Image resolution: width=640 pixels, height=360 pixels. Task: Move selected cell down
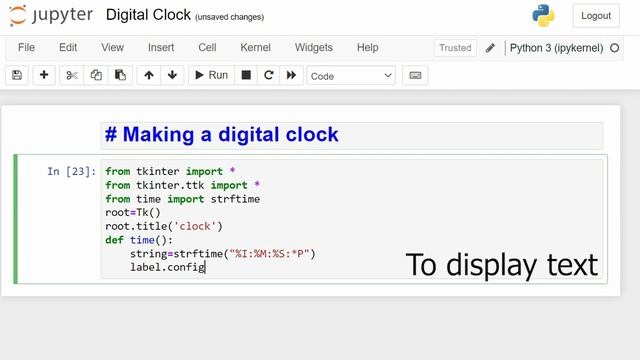[172, 75]
